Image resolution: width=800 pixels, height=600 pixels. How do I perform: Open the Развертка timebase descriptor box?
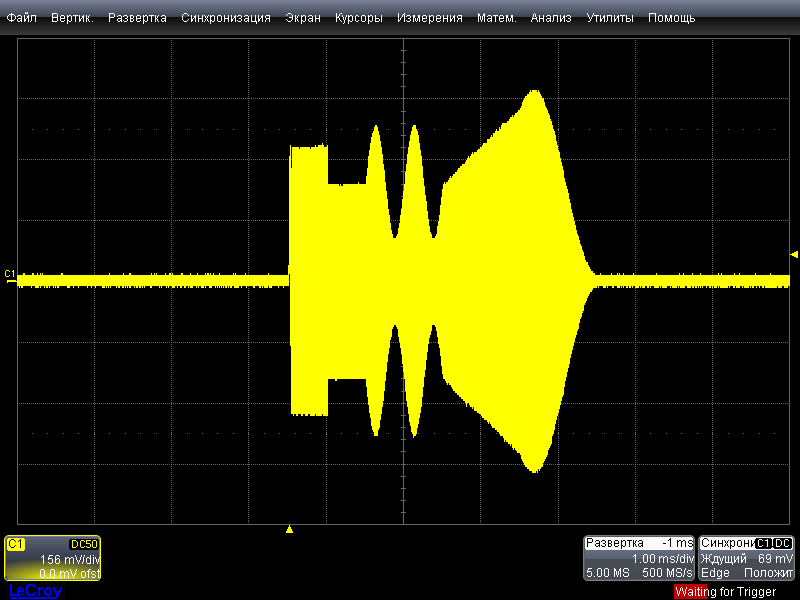coord(639,558)
